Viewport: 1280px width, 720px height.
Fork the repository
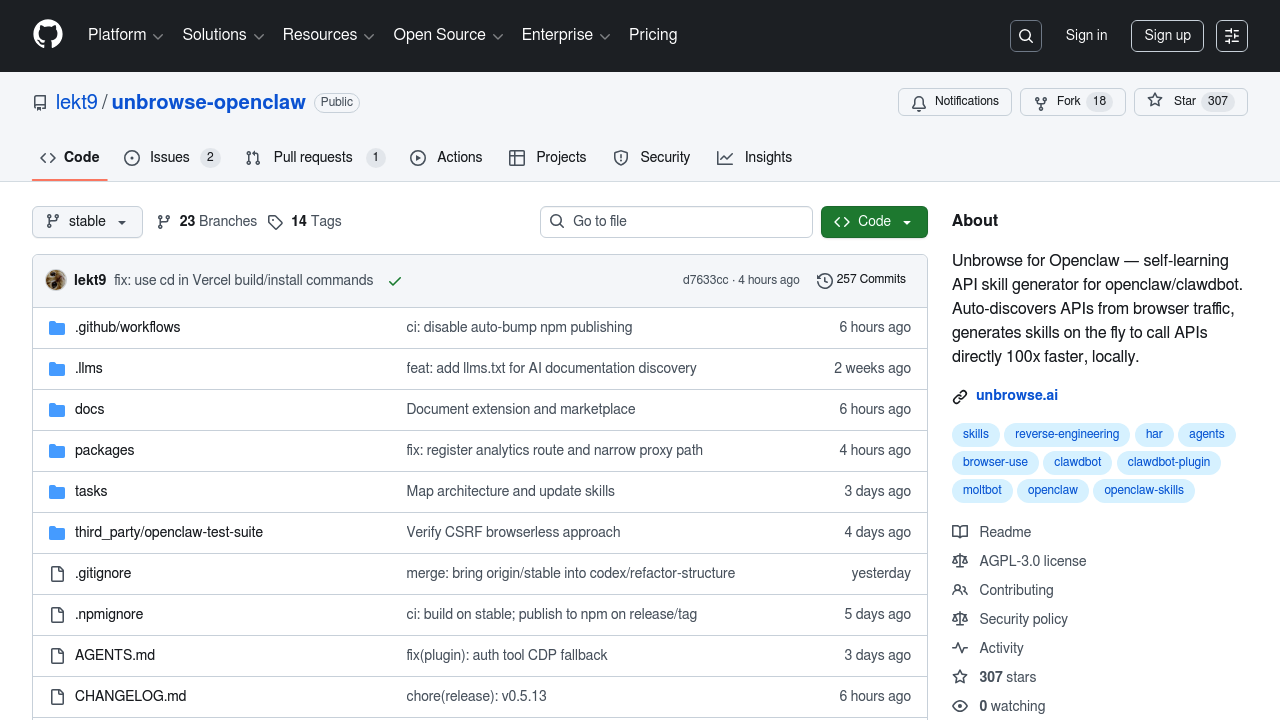tap(1072, 102)
